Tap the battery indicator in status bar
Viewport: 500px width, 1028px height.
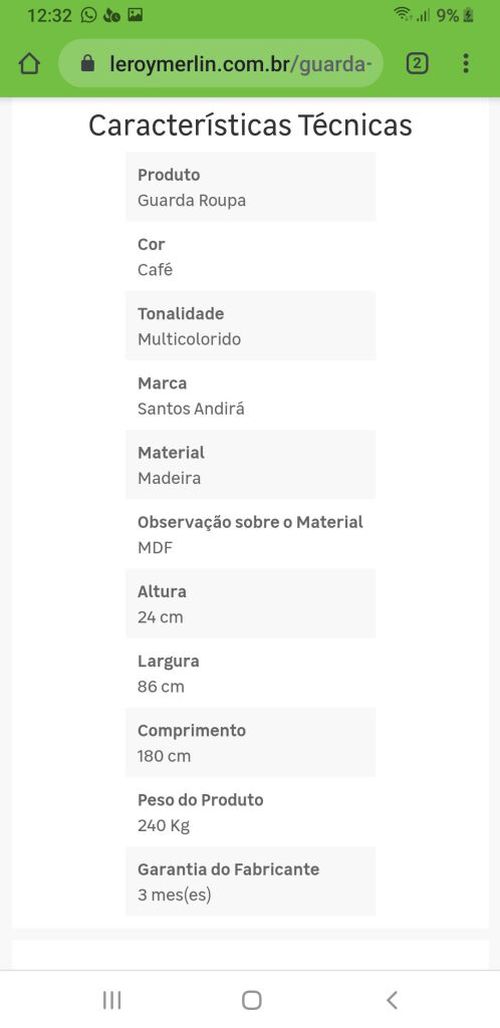(468, 15)
